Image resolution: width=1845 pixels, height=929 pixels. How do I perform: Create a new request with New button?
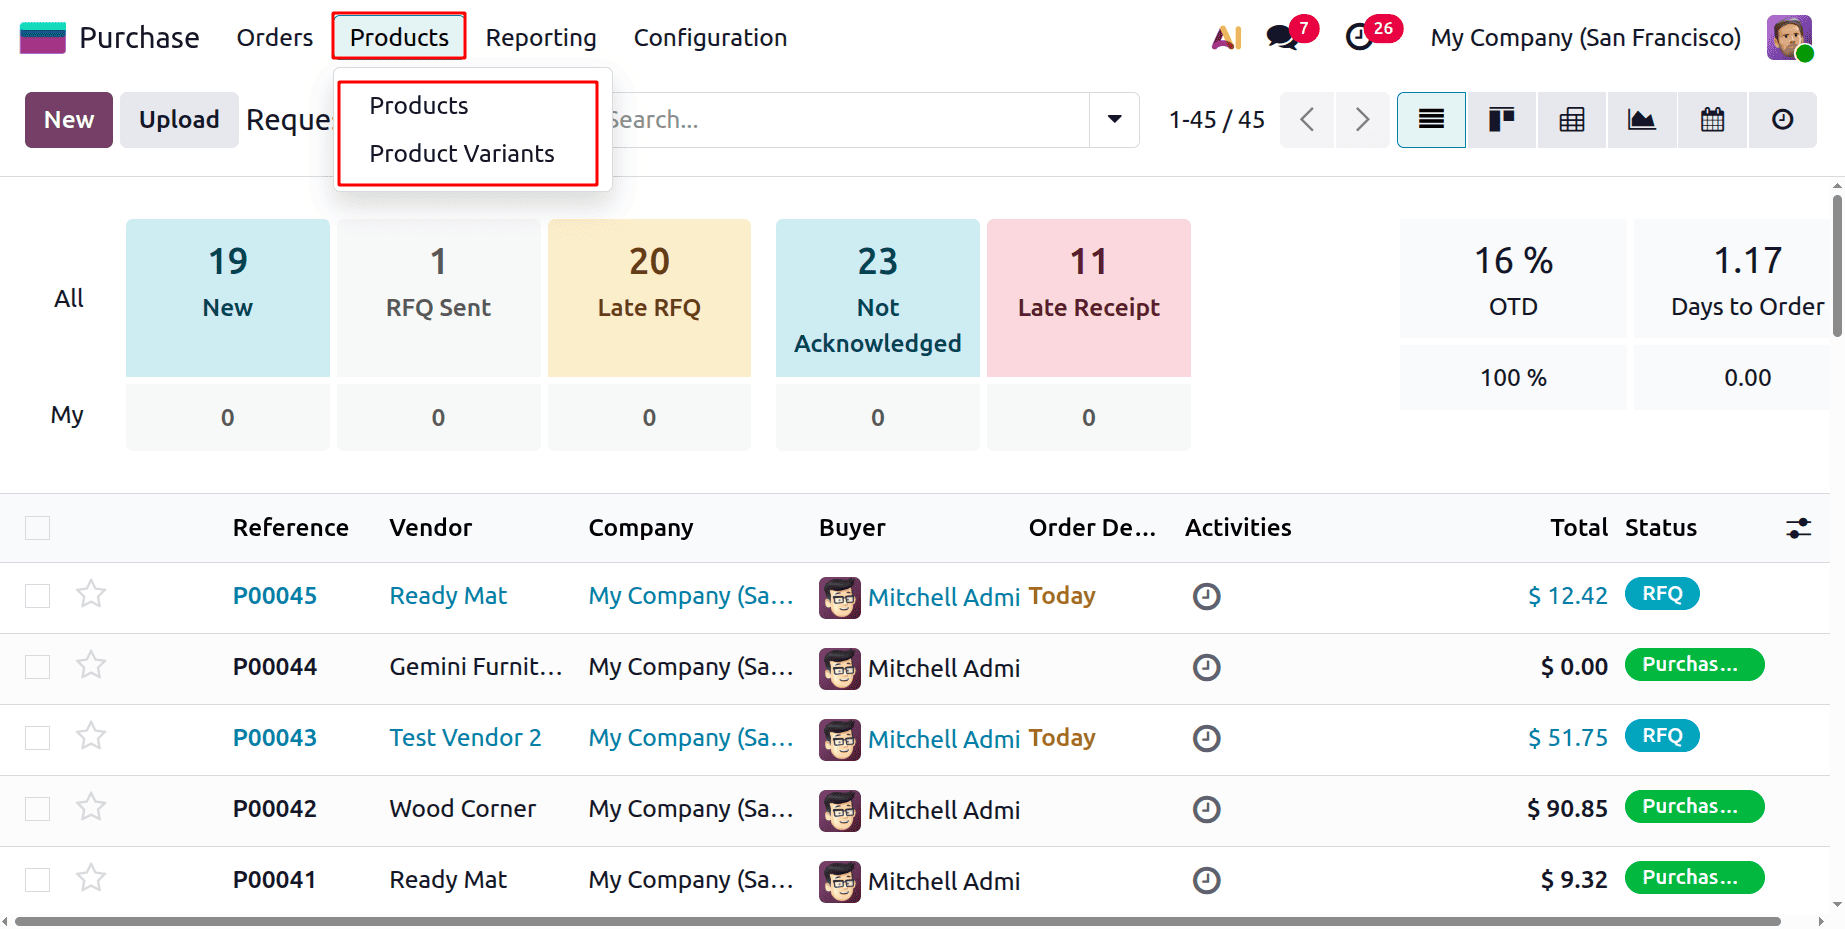pyautogui.click(x=68, y=119)
